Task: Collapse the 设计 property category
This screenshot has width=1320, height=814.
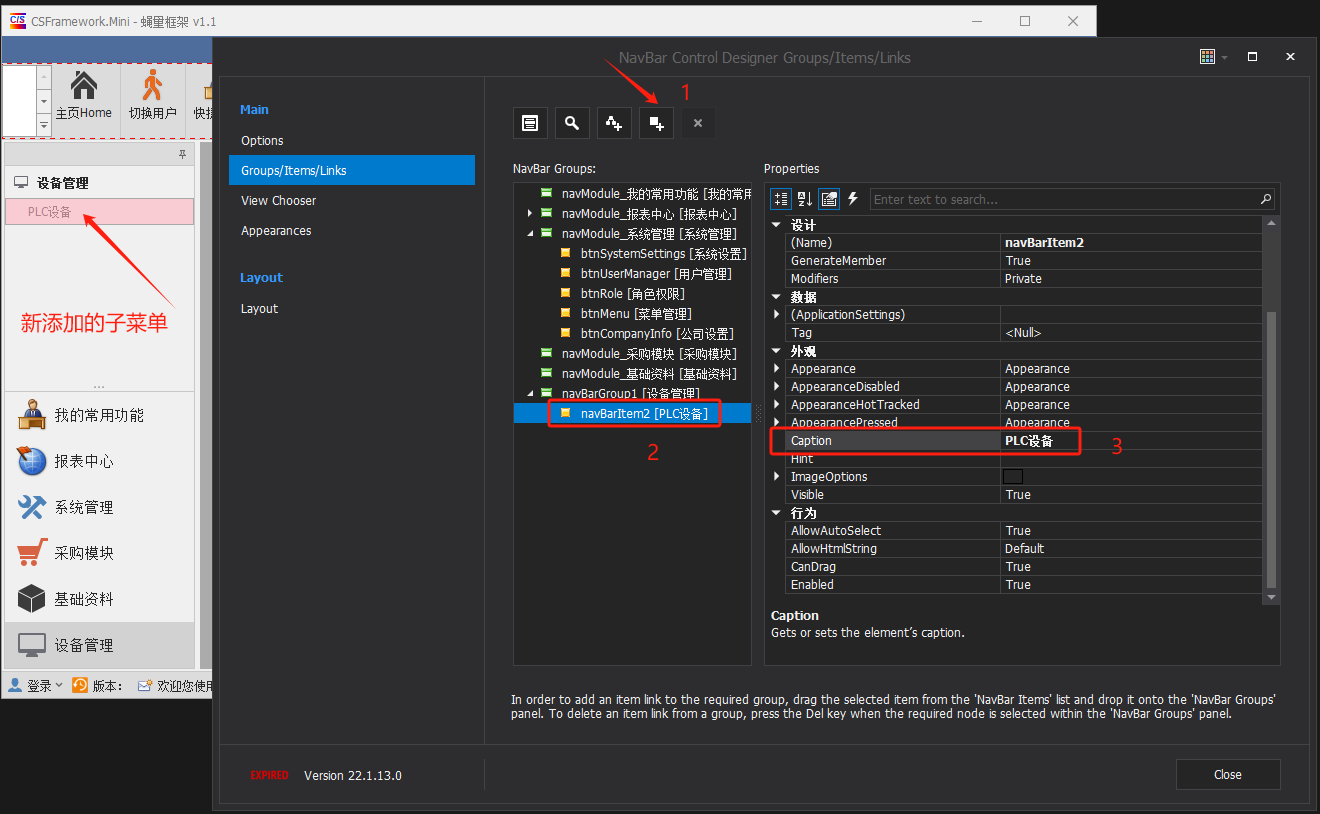Action: (x=777, y=225)
